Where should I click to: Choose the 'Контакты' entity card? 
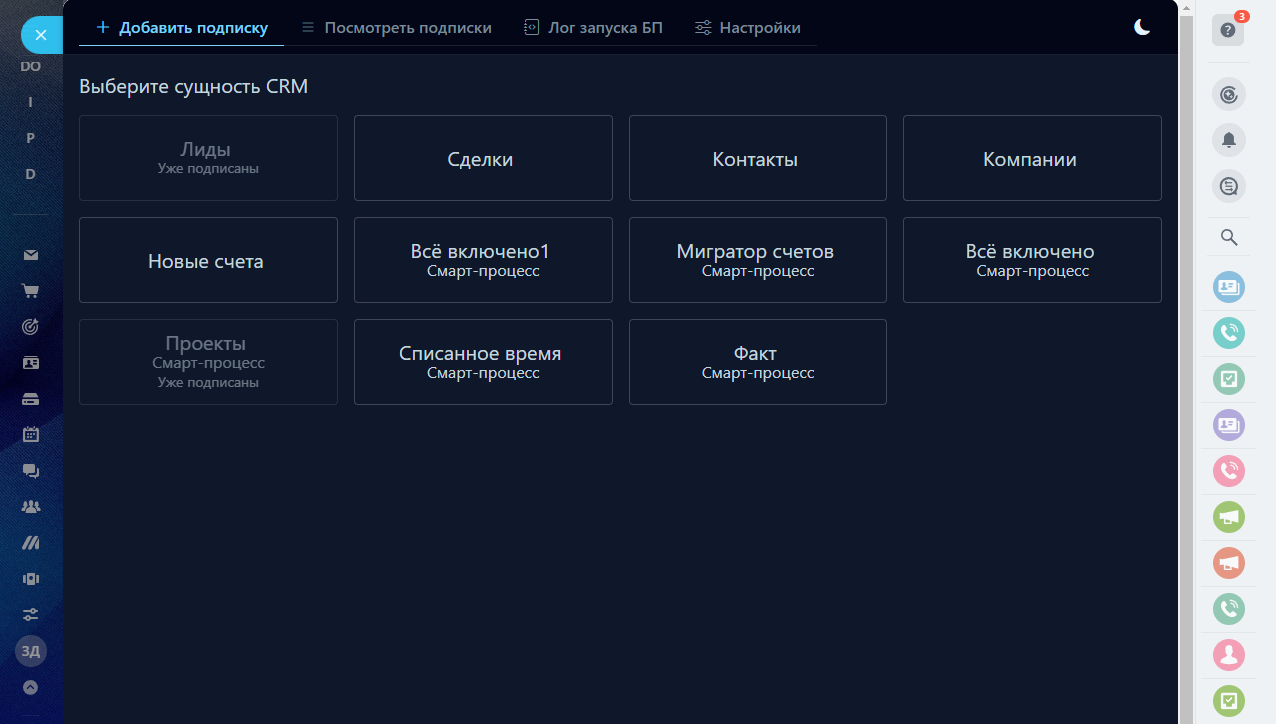click(x=757, y=158)
